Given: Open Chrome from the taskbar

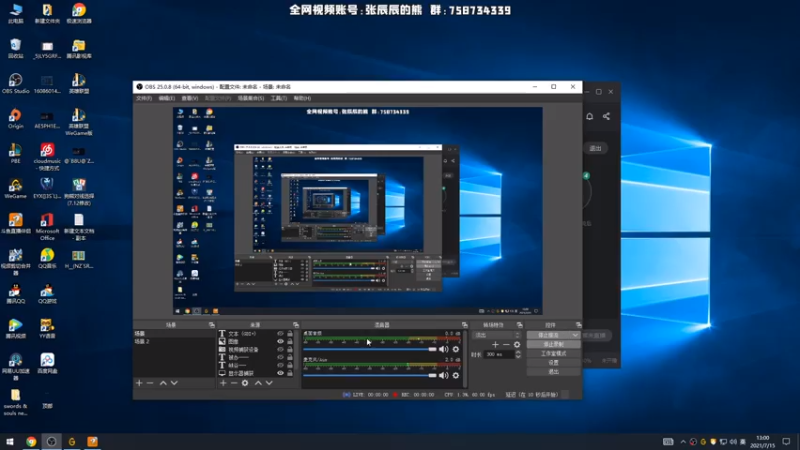Looking at the screenshot, I should coord(31,442).
